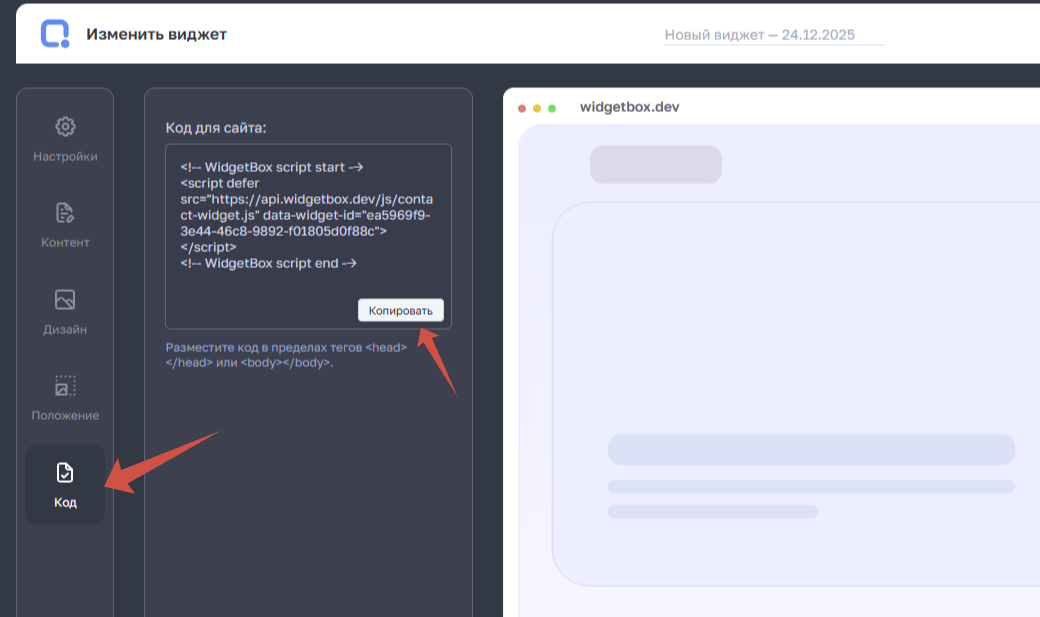
Task: Click the Изменить виджет page title
Action: click(156, 34)
